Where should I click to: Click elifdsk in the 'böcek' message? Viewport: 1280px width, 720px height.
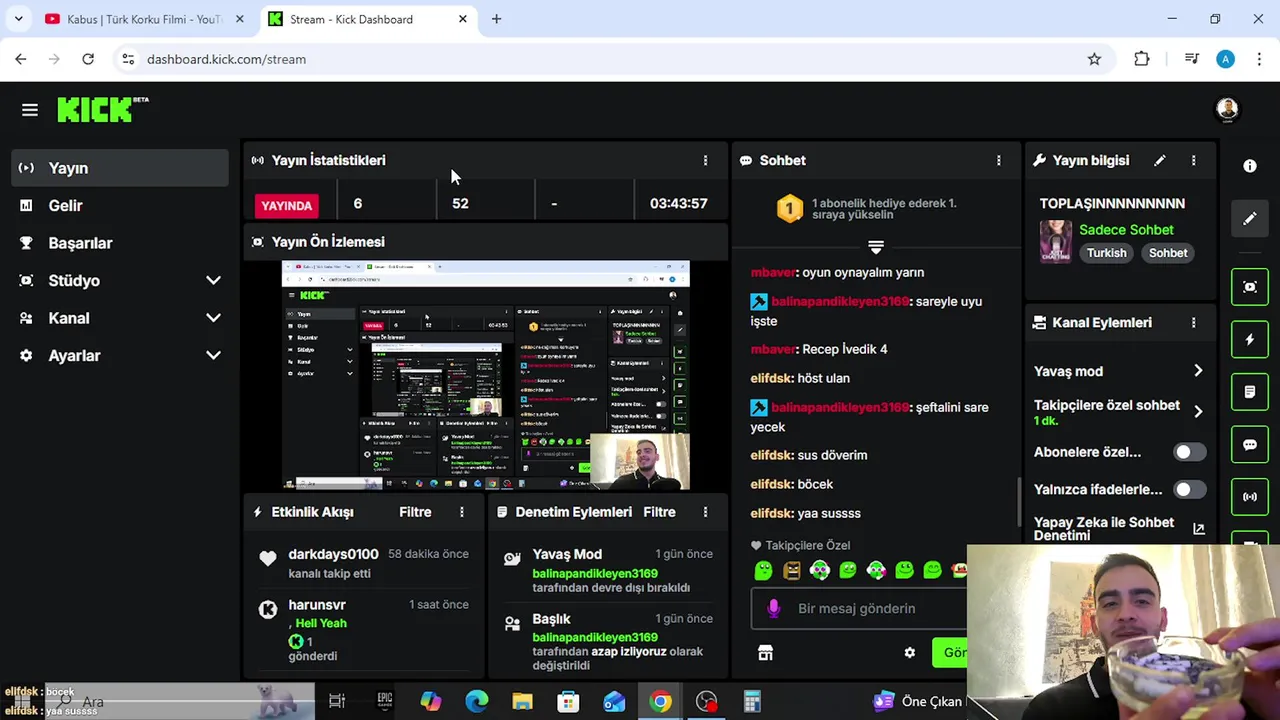[771, 484]
